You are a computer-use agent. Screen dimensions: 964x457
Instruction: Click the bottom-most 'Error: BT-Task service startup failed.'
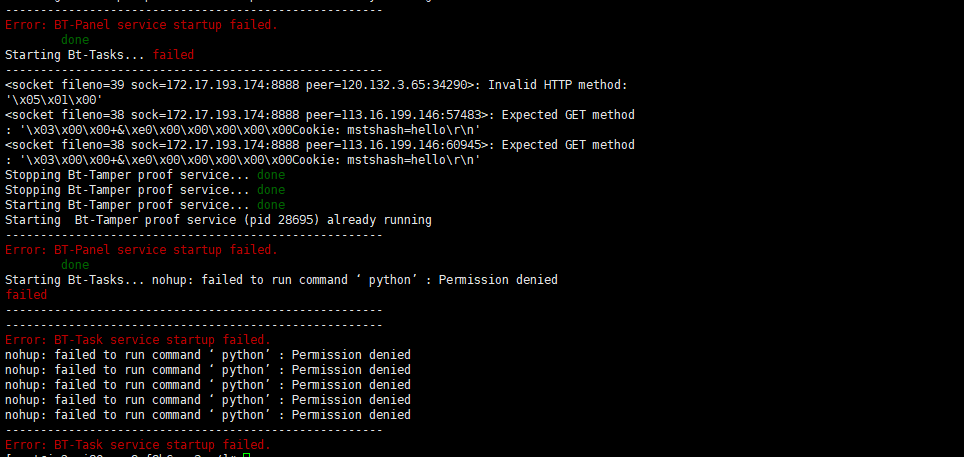point(138,445)
